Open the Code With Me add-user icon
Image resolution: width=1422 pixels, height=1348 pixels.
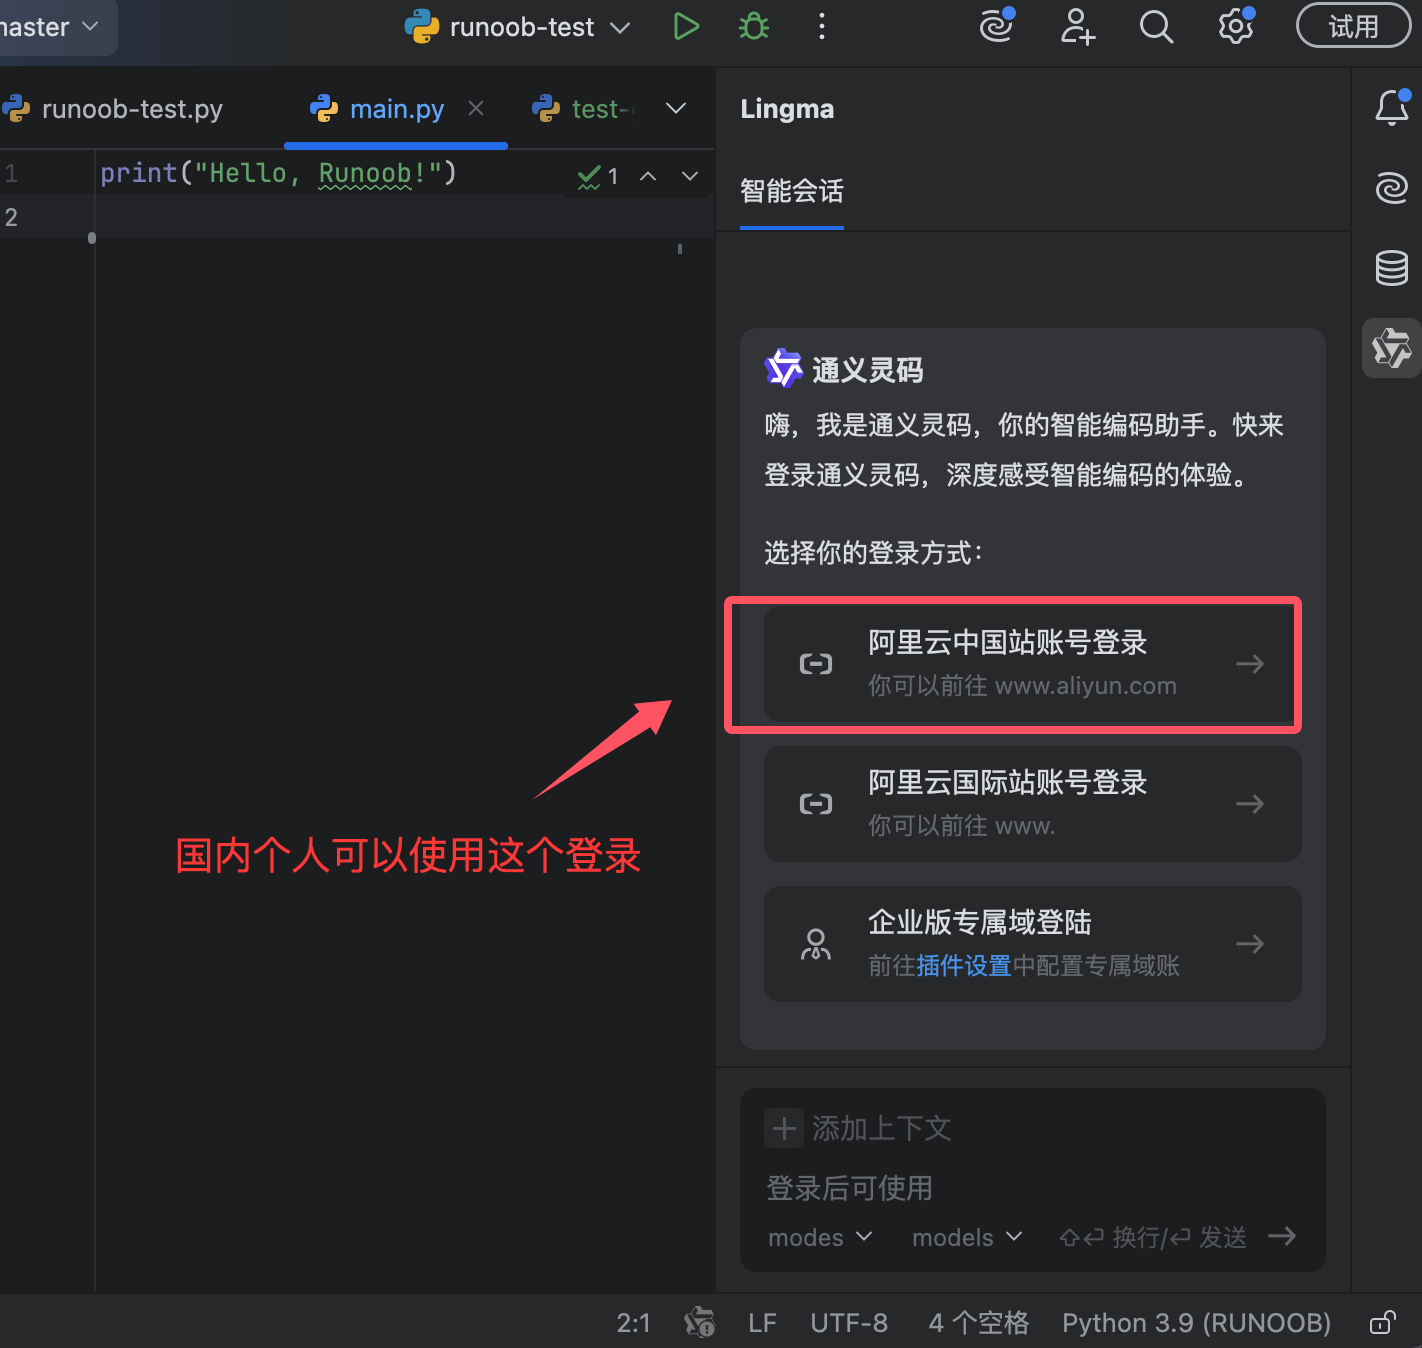click(x=1077, y=27)
